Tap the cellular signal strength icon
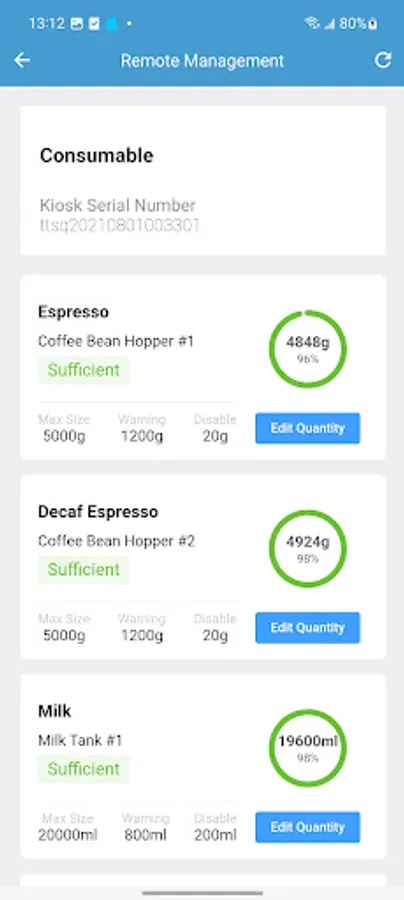Screen dimensions: 404x900 (329, 24)
